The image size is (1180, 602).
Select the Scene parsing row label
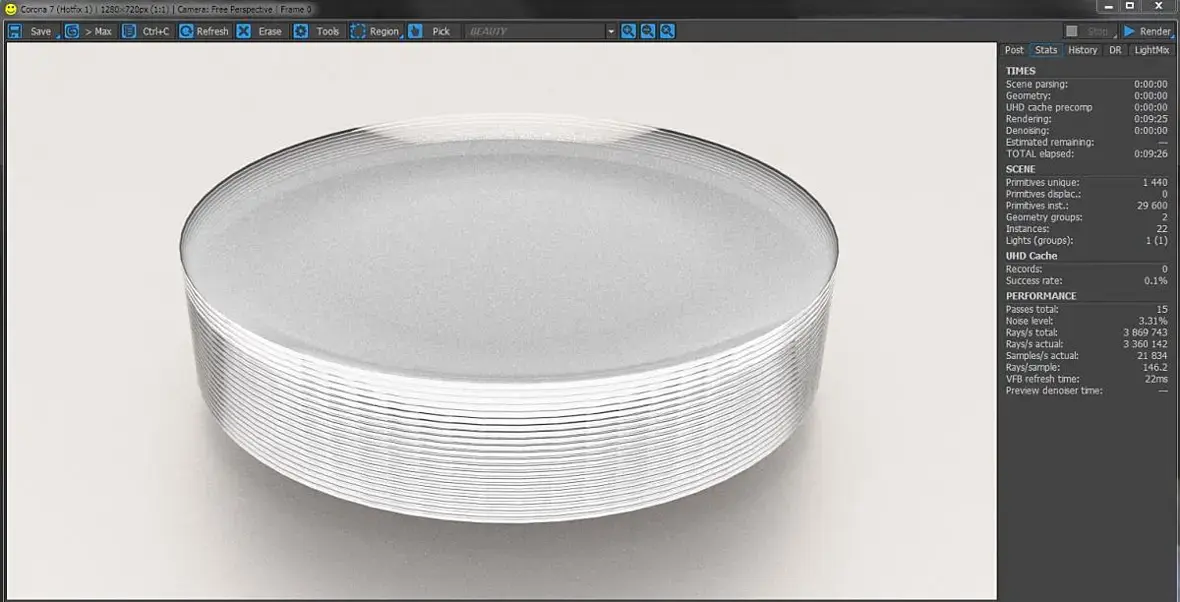click(1036, 84)
